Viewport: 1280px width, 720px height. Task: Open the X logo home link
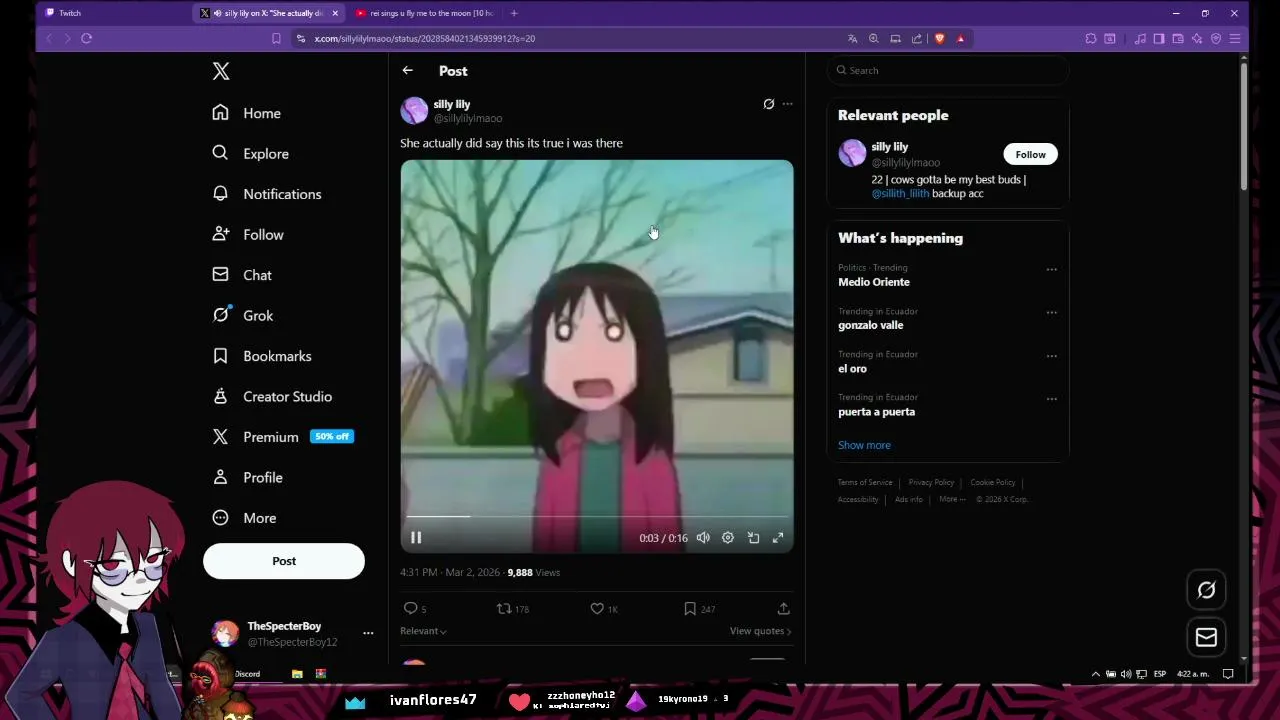(x=221, y=71)
